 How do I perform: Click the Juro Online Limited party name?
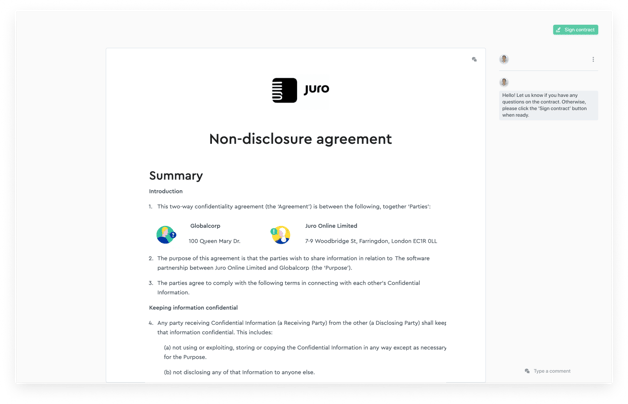tap(331, 226)
